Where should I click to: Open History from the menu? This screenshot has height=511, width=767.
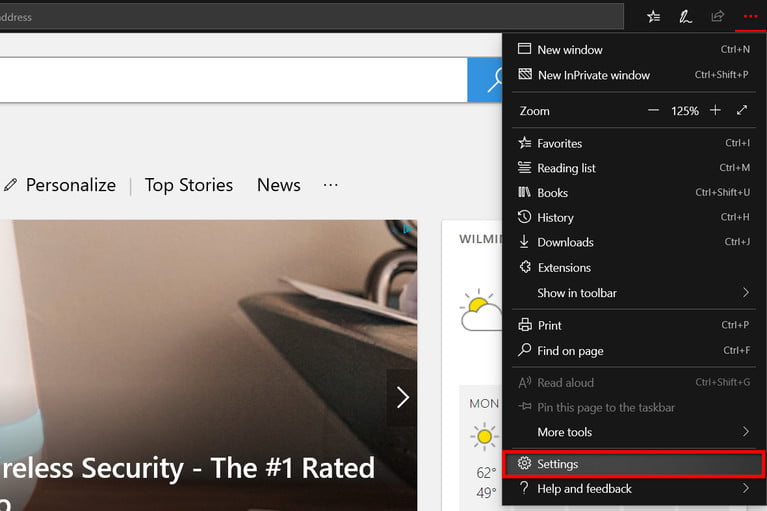pos(633,218)
